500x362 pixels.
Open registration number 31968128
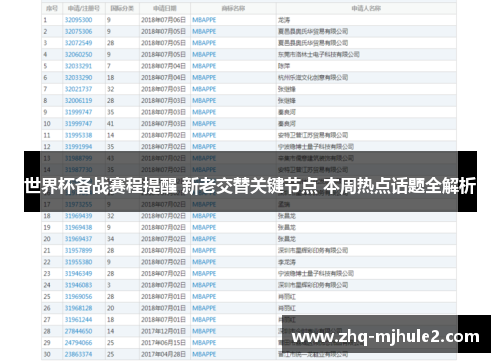pyautogui.click(x=78, y=308)
